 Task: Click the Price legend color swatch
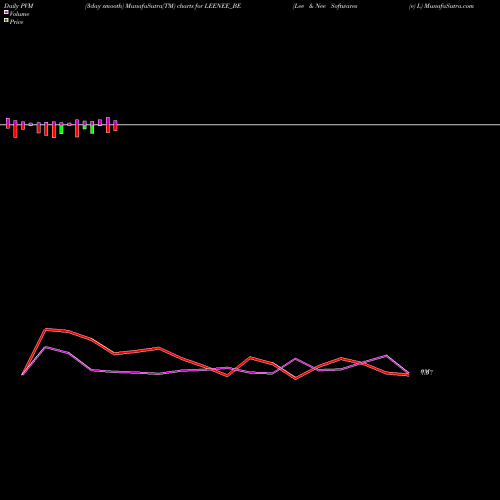pos(6,20)
